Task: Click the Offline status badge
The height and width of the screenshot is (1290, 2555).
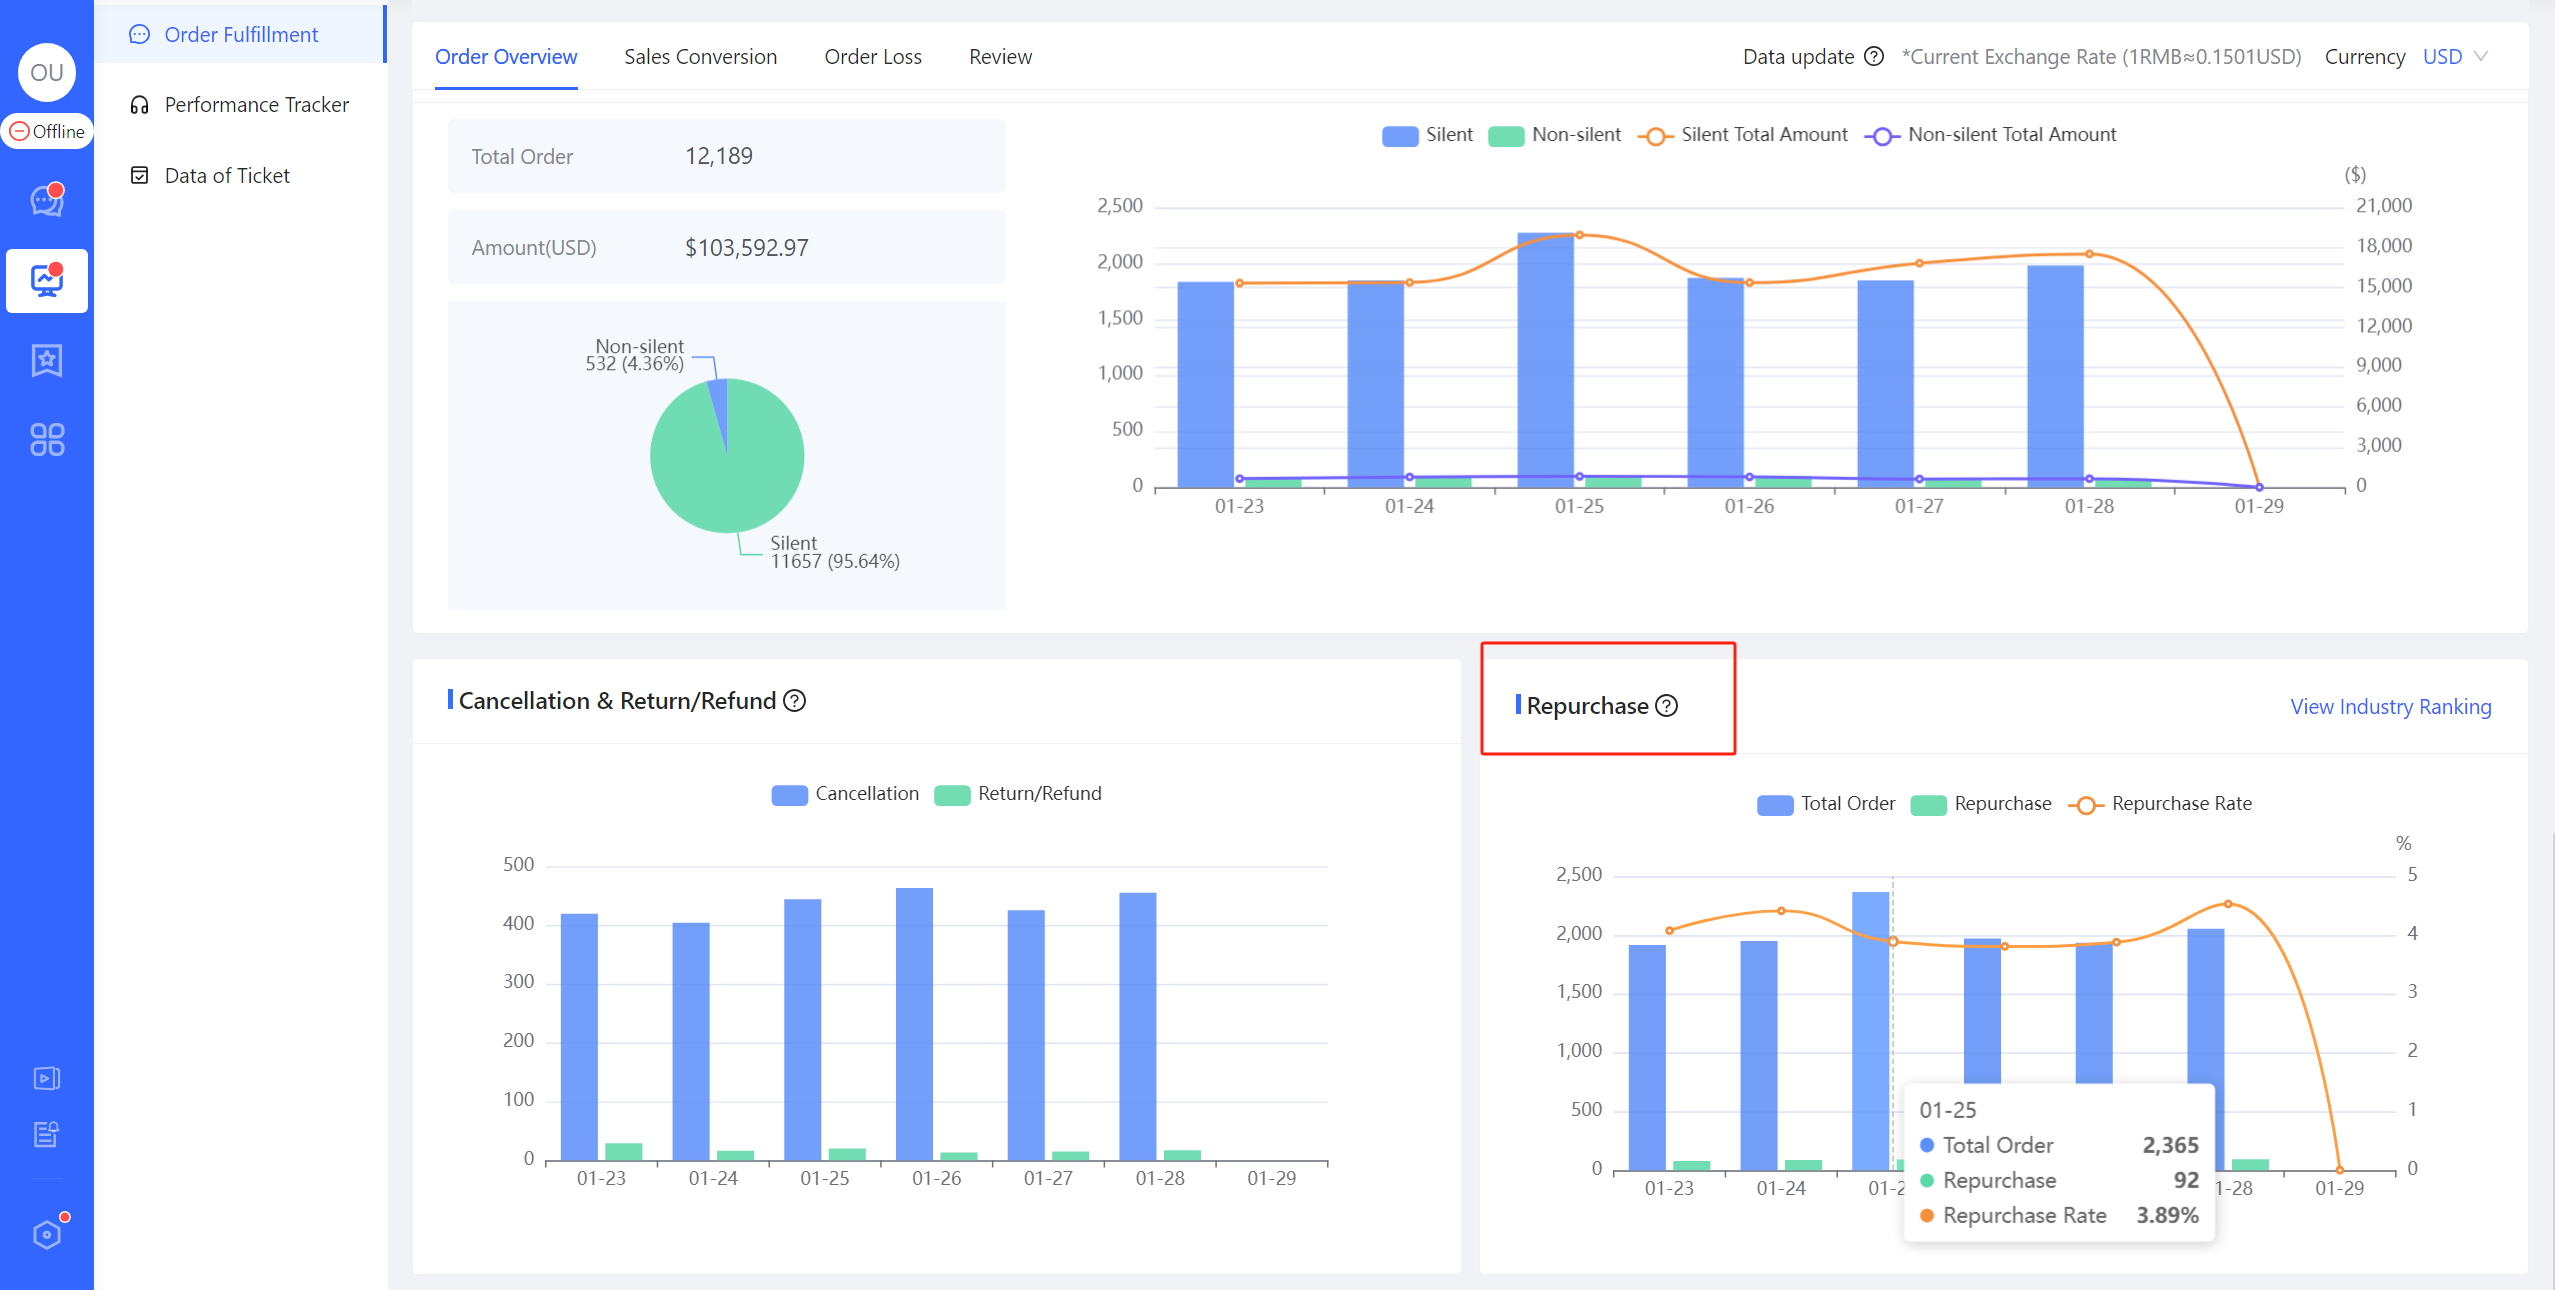Action: [x=47, y=131]
